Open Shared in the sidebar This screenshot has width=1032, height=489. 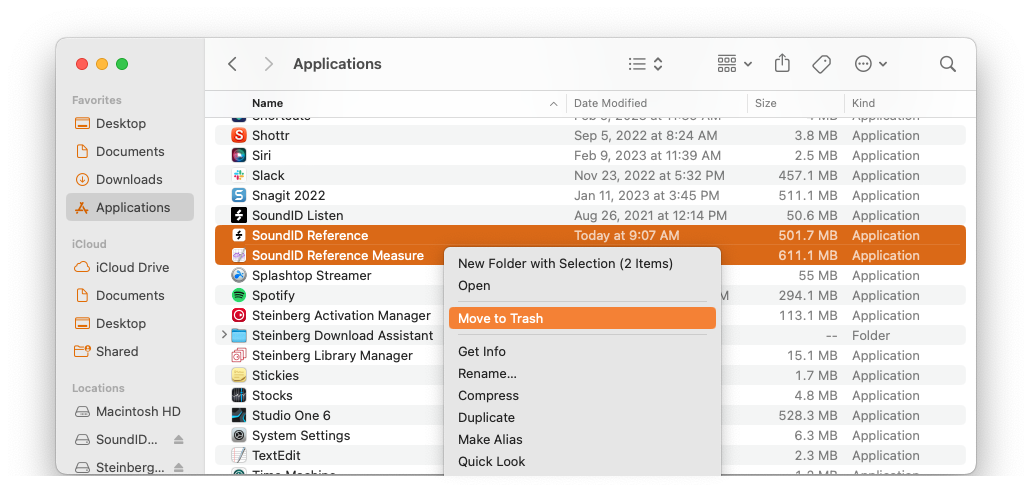click(x=130, y=351)
